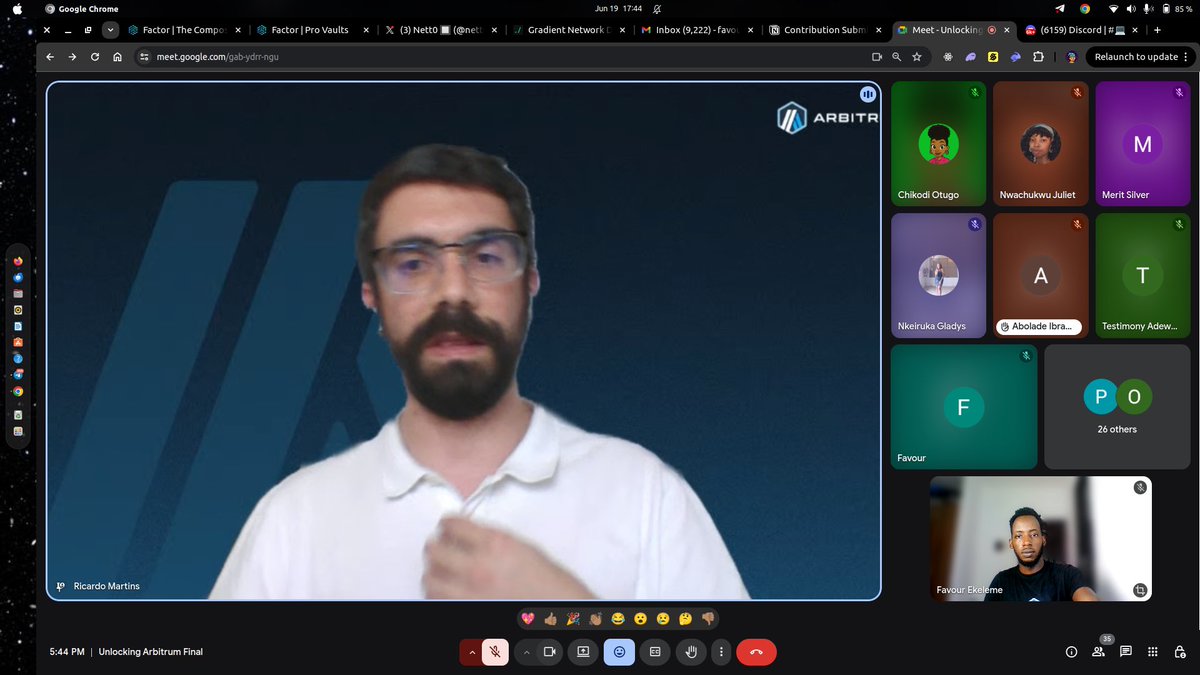This screenshot has height=675, width=1200.
Task: Start presenting your screen
Action: coord(583,652)
